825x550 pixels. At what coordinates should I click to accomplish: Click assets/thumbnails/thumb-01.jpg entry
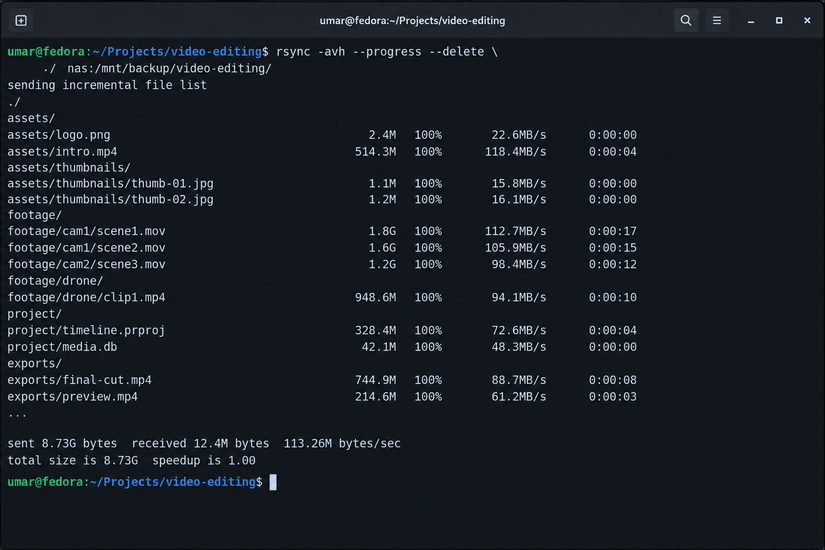110,184
